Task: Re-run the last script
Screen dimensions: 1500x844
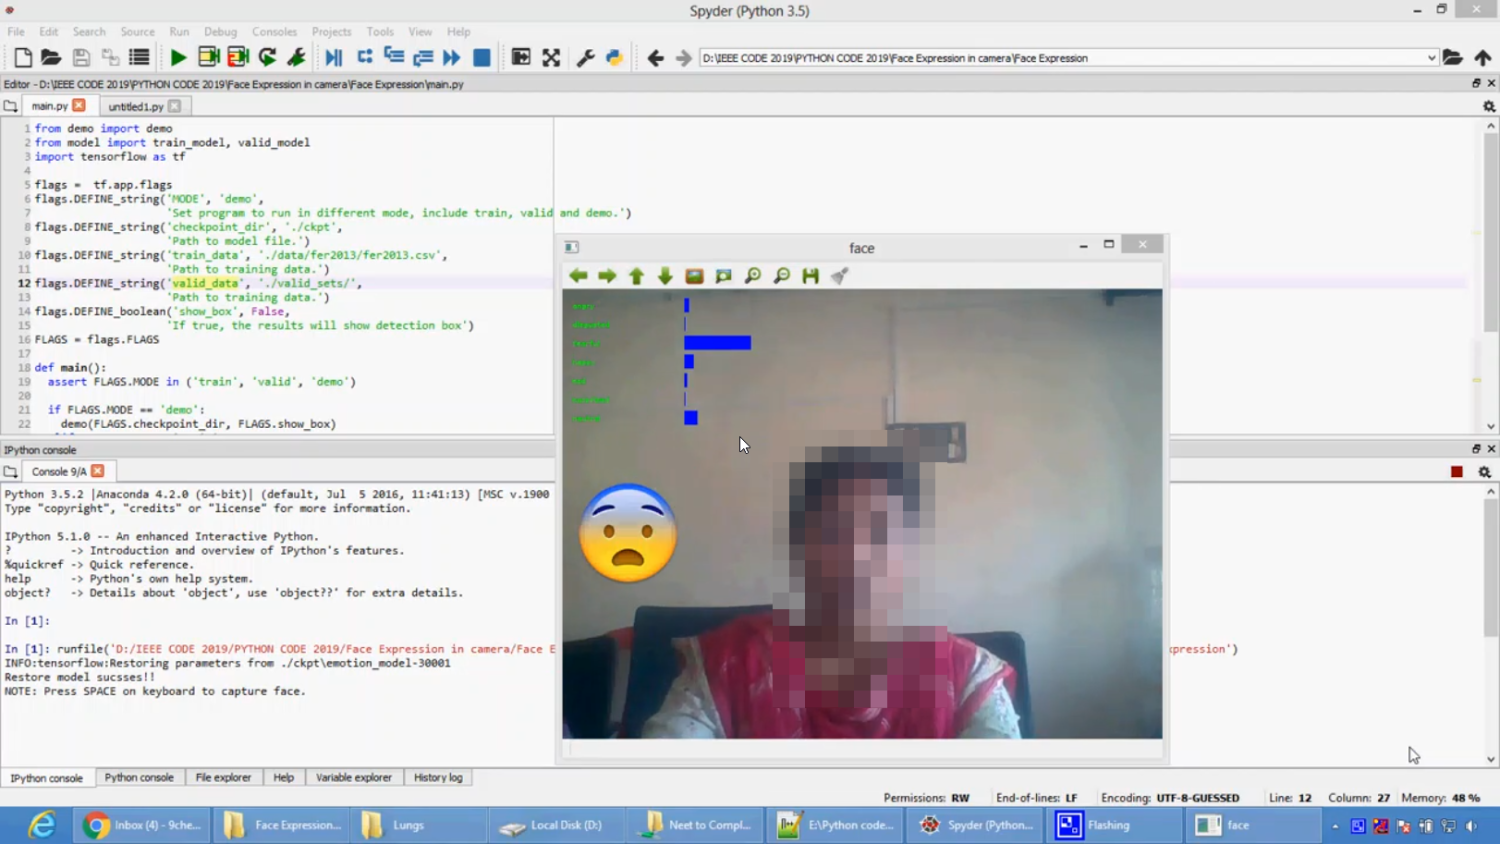Action: coord(267,58)
